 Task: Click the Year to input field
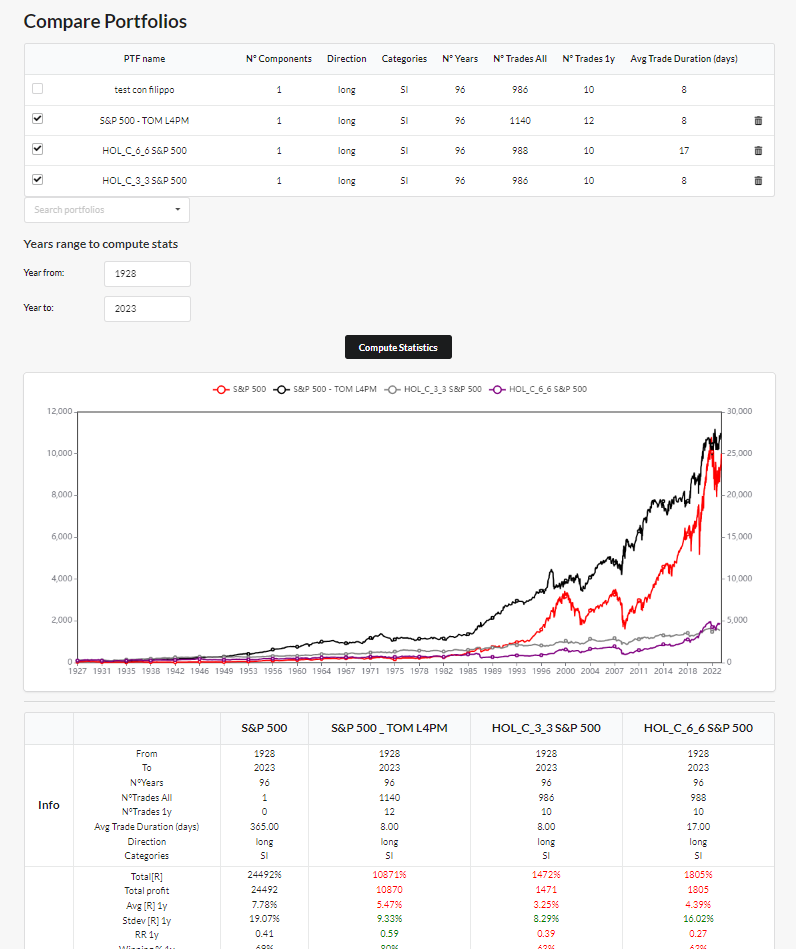tap(146, 308)
